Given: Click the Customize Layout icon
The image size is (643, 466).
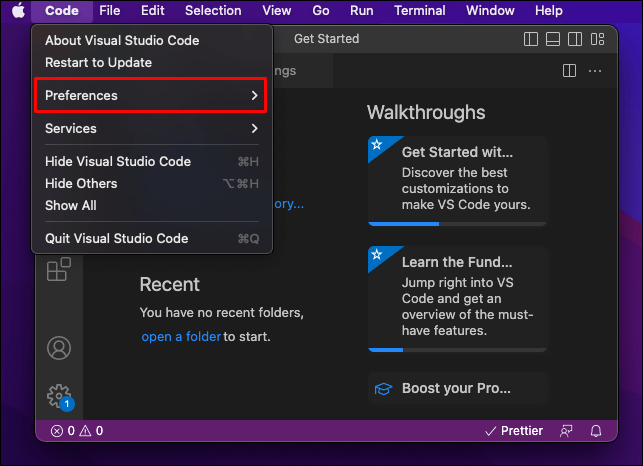Looking at the screenshot, I should [596, 39].
